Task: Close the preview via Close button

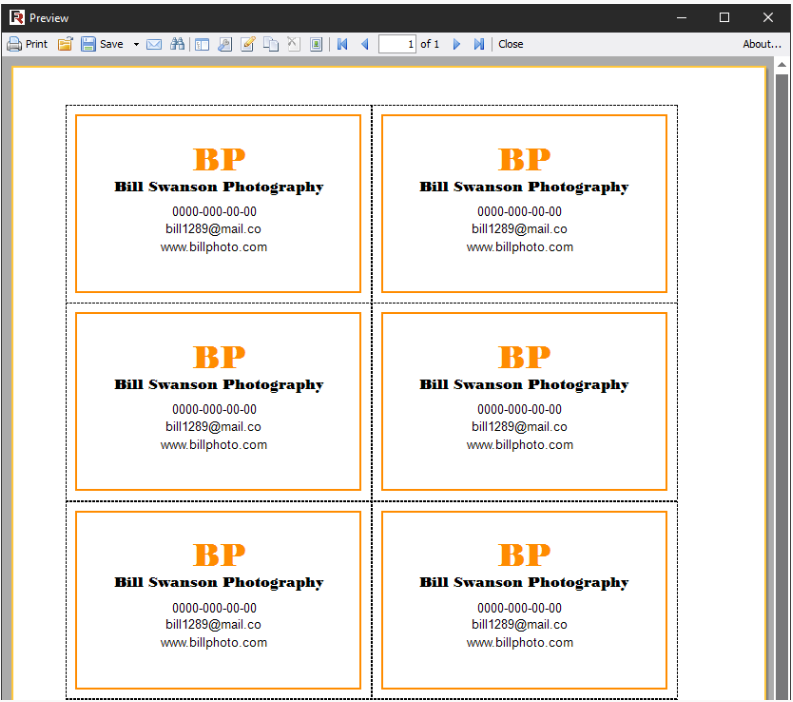Action: tap(510, 45)
